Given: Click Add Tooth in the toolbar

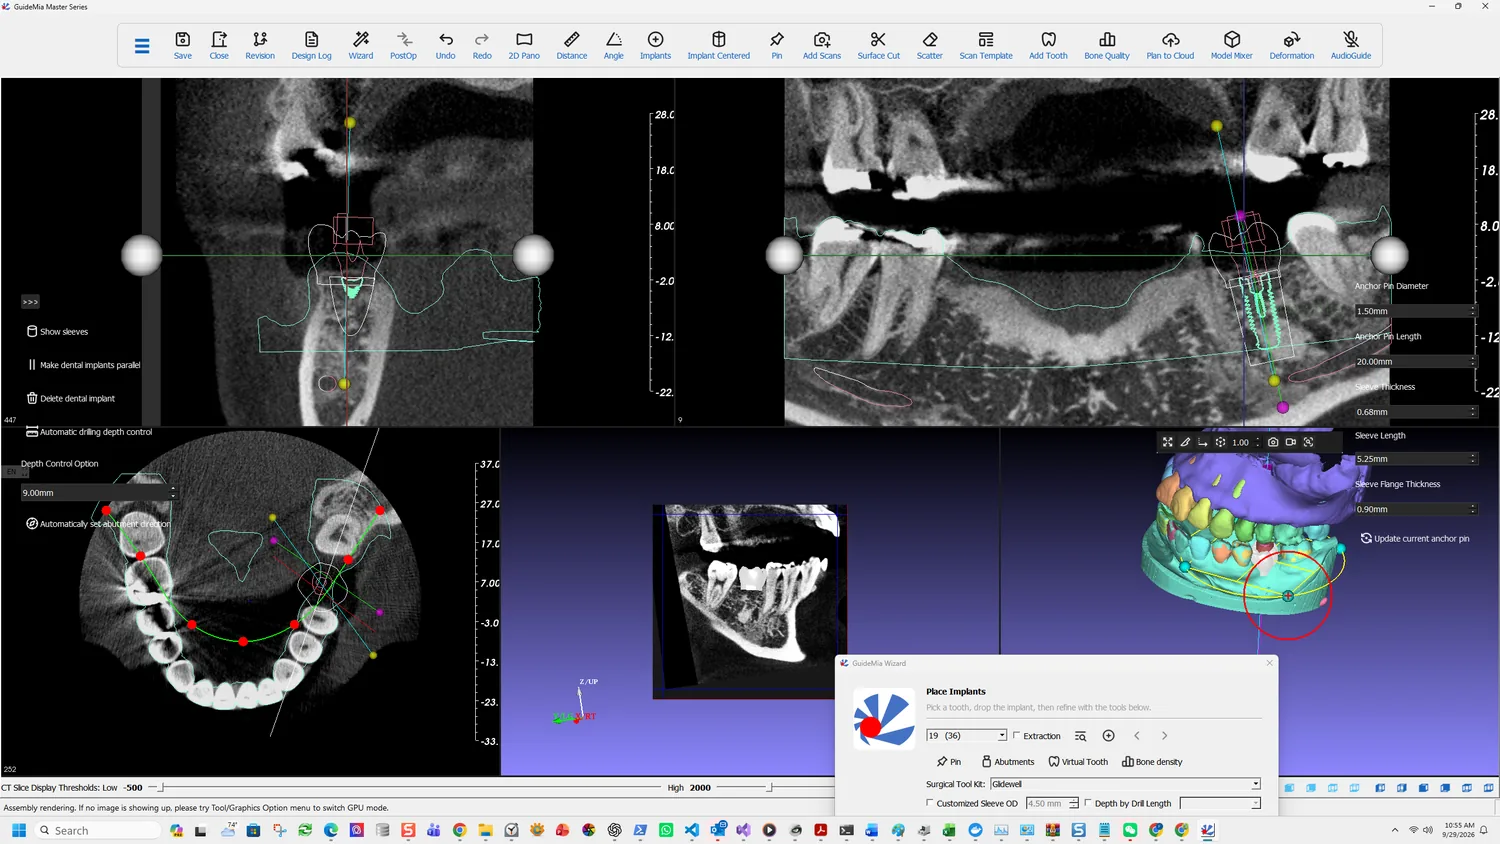Looking at the screenshot, I should (1049, 45).
